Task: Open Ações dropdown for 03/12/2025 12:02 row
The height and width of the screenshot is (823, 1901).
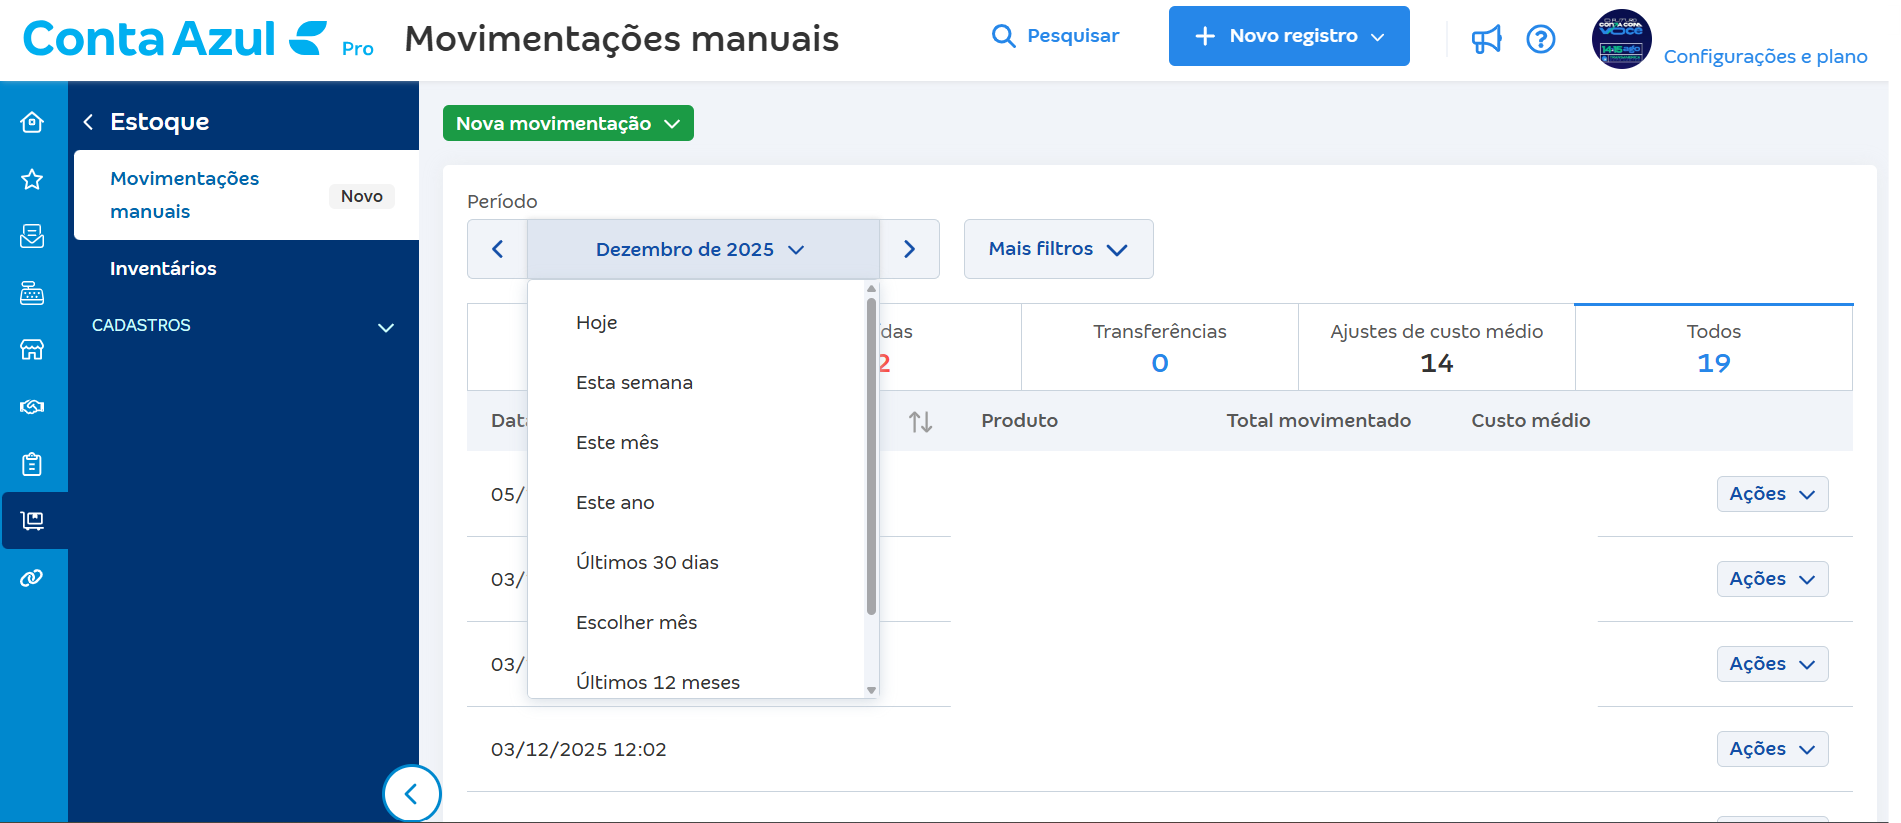Action: (x=1772, y=749)
